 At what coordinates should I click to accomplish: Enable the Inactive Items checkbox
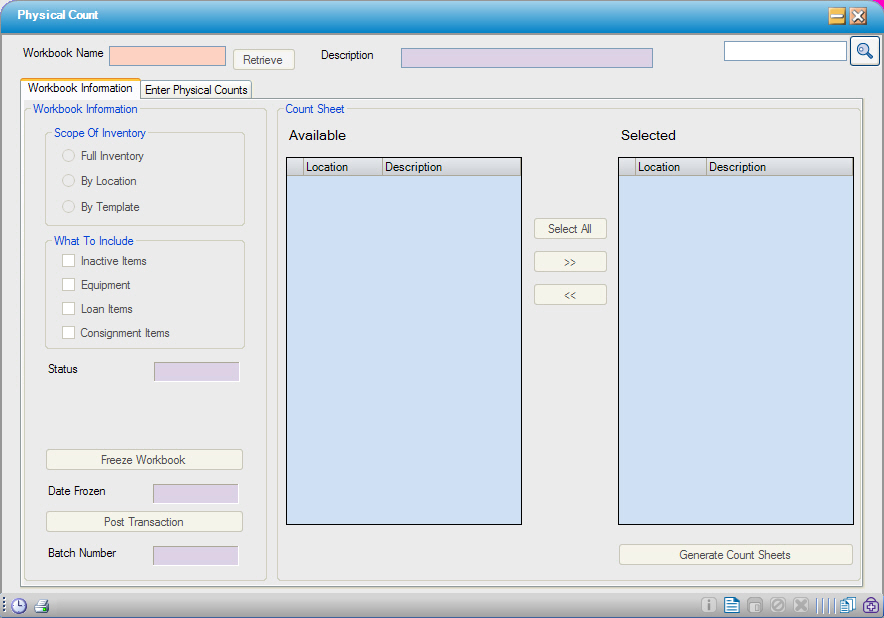[x=69, y=261]
